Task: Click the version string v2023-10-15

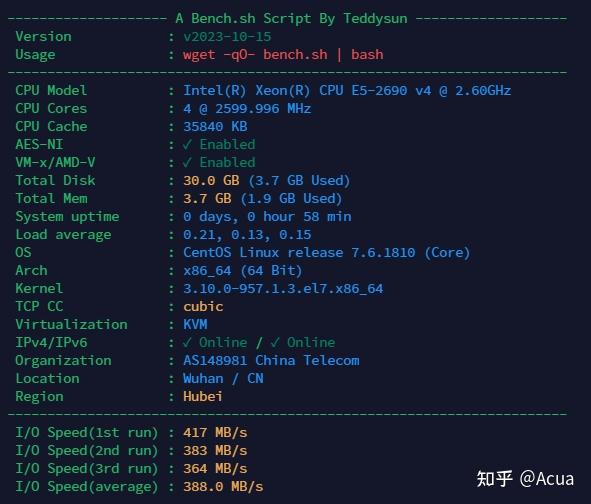Action: pyautogui.click(x=227, y=37)
